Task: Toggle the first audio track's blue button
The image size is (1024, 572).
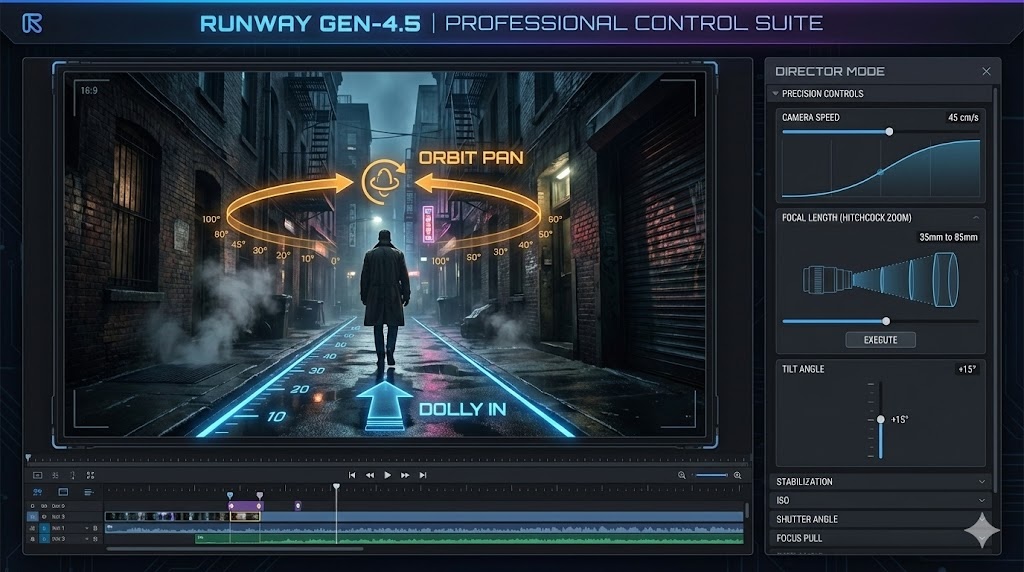Action: click(44, 528)
